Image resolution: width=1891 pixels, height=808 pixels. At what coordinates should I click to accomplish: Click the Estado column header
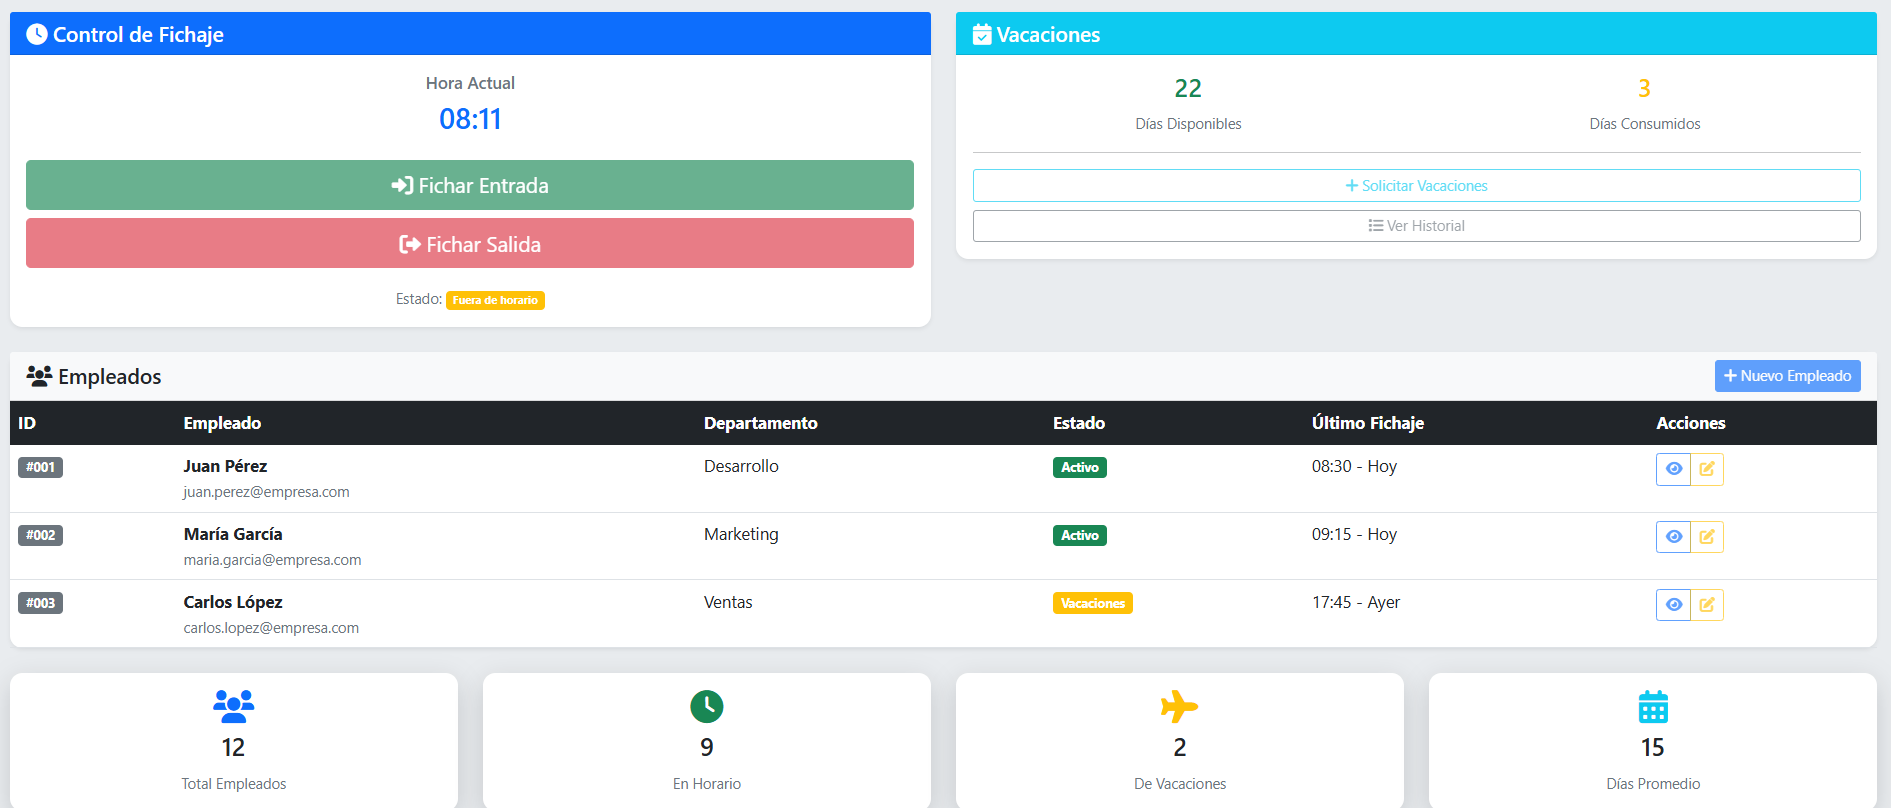1079,423
